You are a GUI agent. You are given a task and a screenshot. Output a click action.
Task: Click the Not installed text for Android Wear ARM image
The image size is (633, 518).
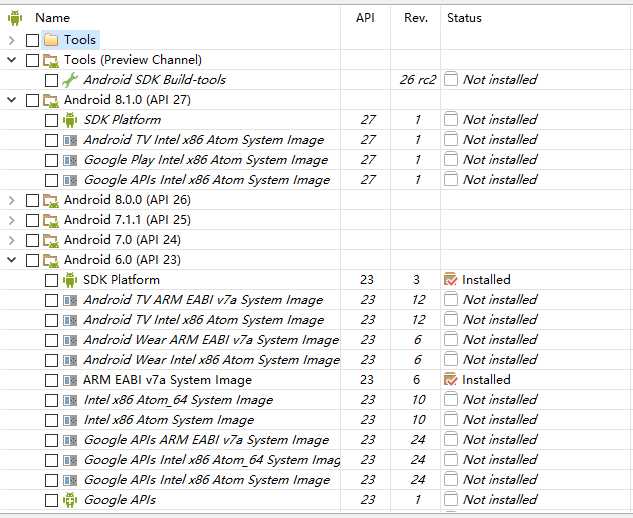(500, 340)
